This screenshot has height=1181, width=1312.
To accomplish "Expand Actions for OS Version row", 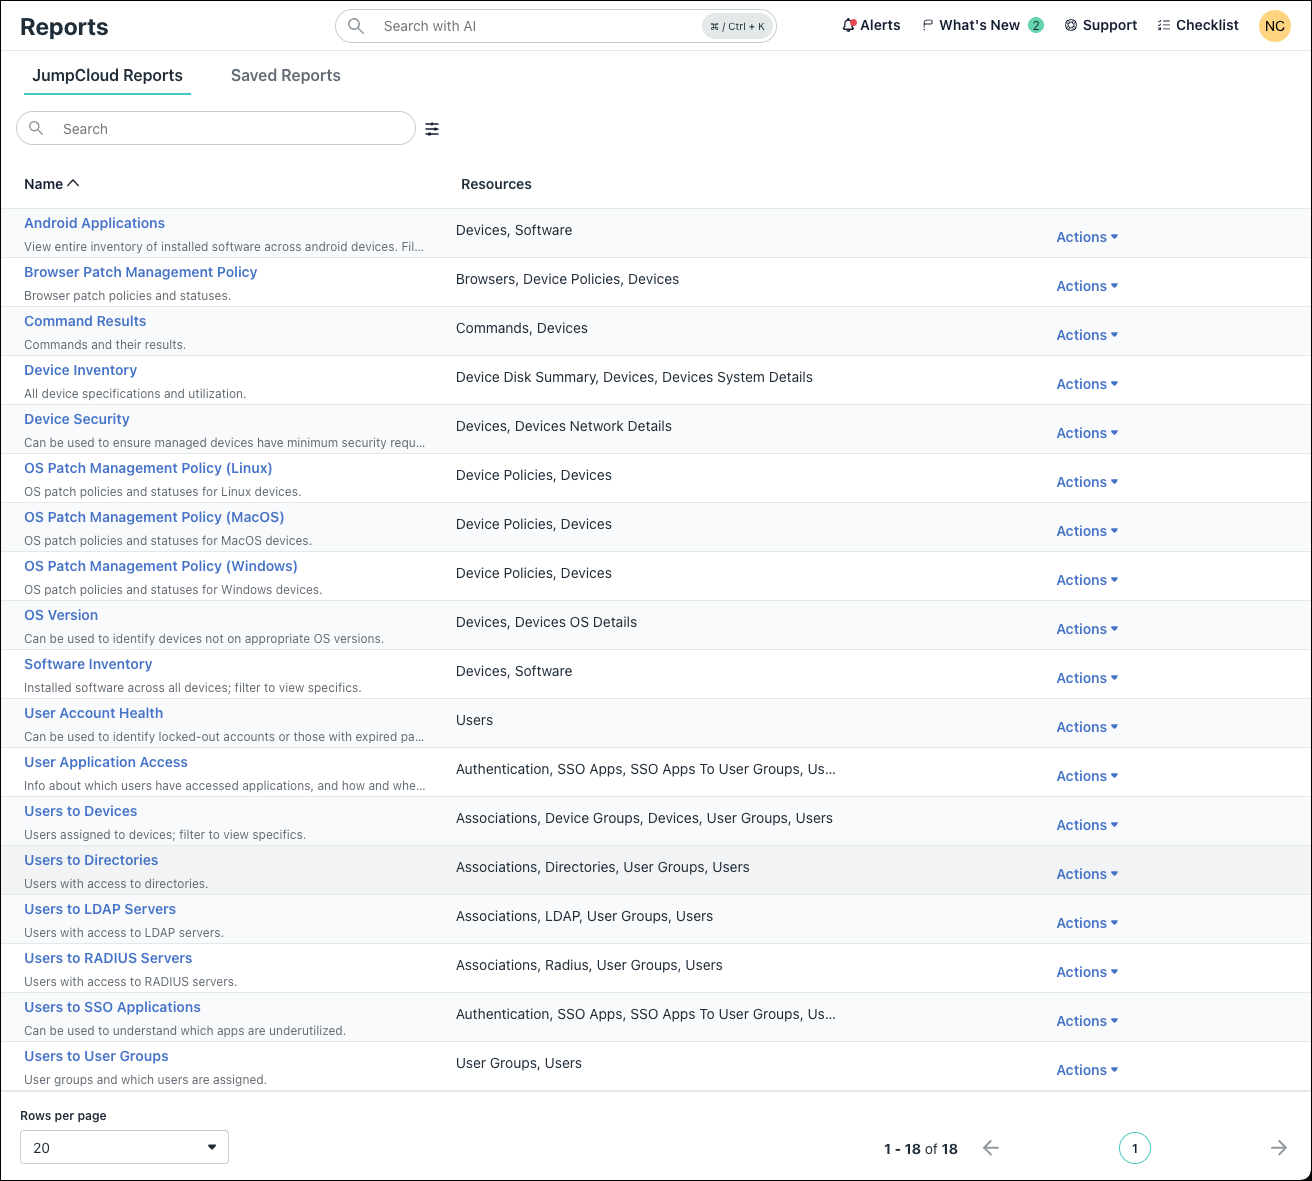I will tap(1087, 629).
